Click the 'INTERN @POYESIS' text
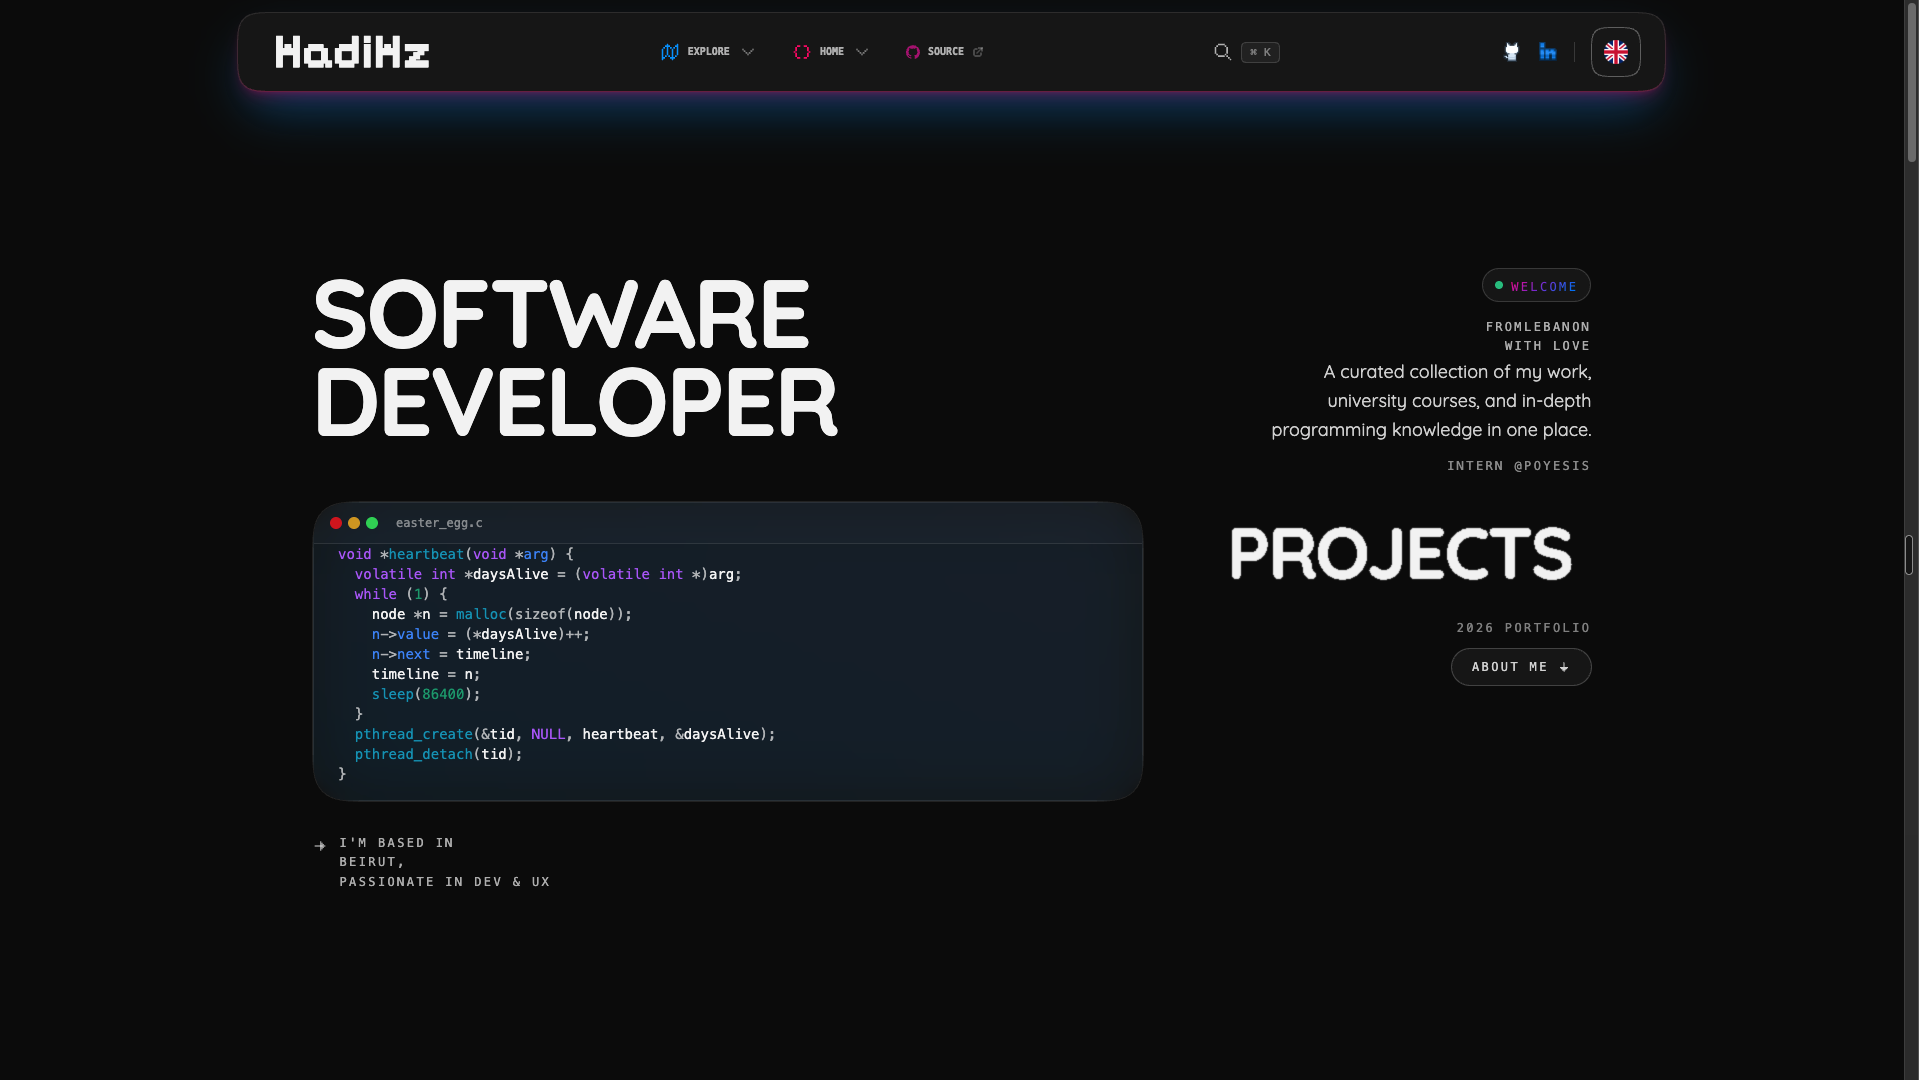The height and width of the screenshot is (1080, 1919). pyautogui.click(x=1518, y=466)
